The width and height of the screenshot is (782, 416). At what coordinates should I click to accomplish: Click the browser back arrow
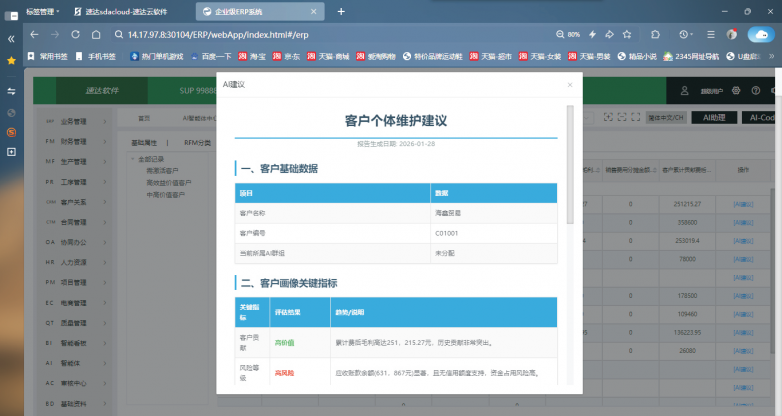point(38,34)
